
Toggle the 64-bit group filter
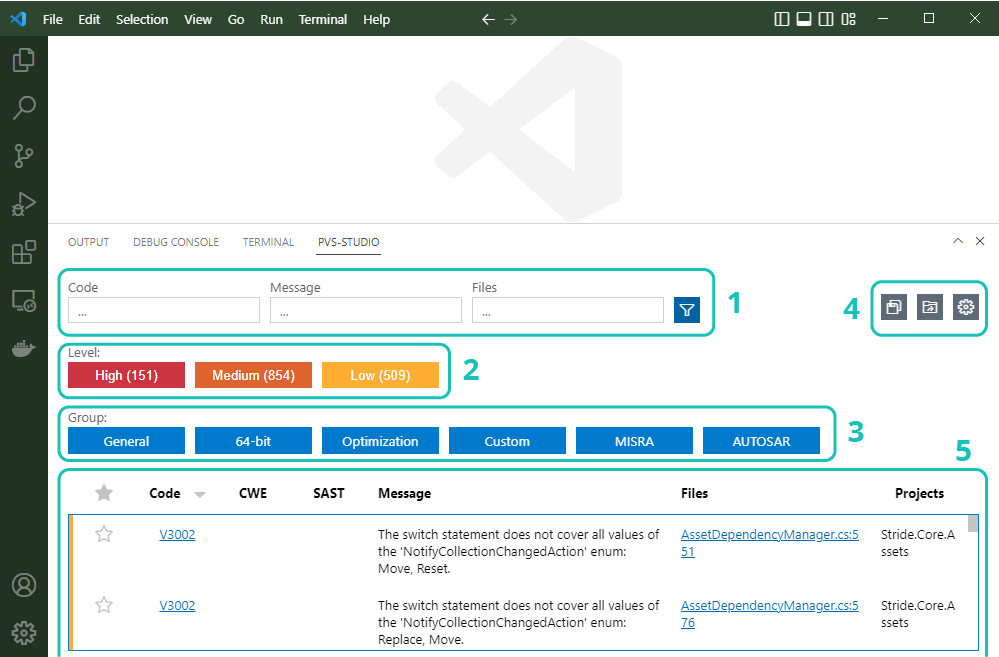tap(254, 441)
